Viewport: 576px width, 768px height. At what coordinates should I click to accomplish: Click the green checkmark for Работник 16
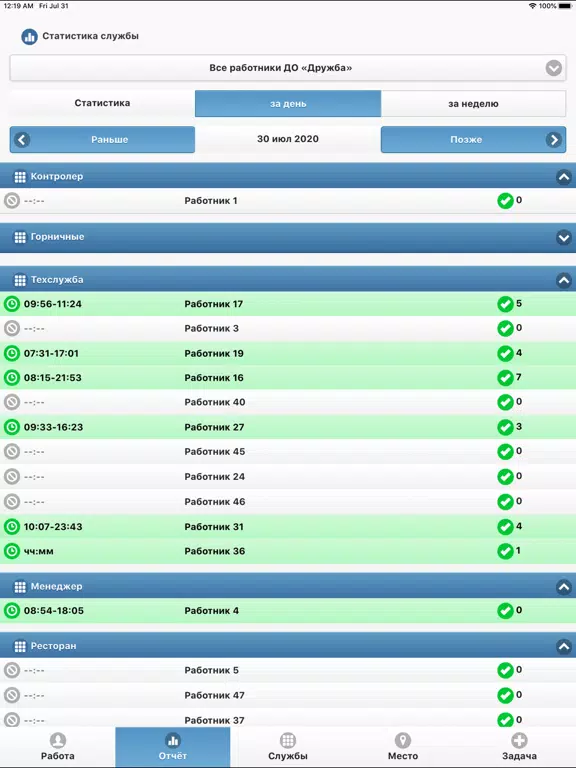point(505,378)
